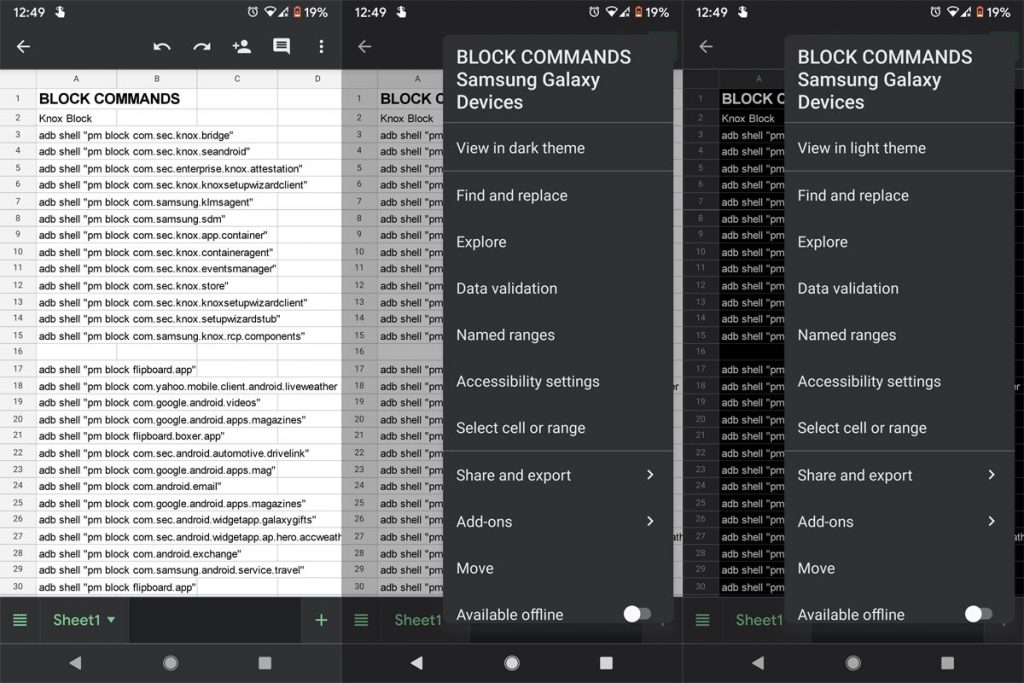Expand Share and export in the middle menu
This screenshot has height=683, width=1024.
(558, 475)
